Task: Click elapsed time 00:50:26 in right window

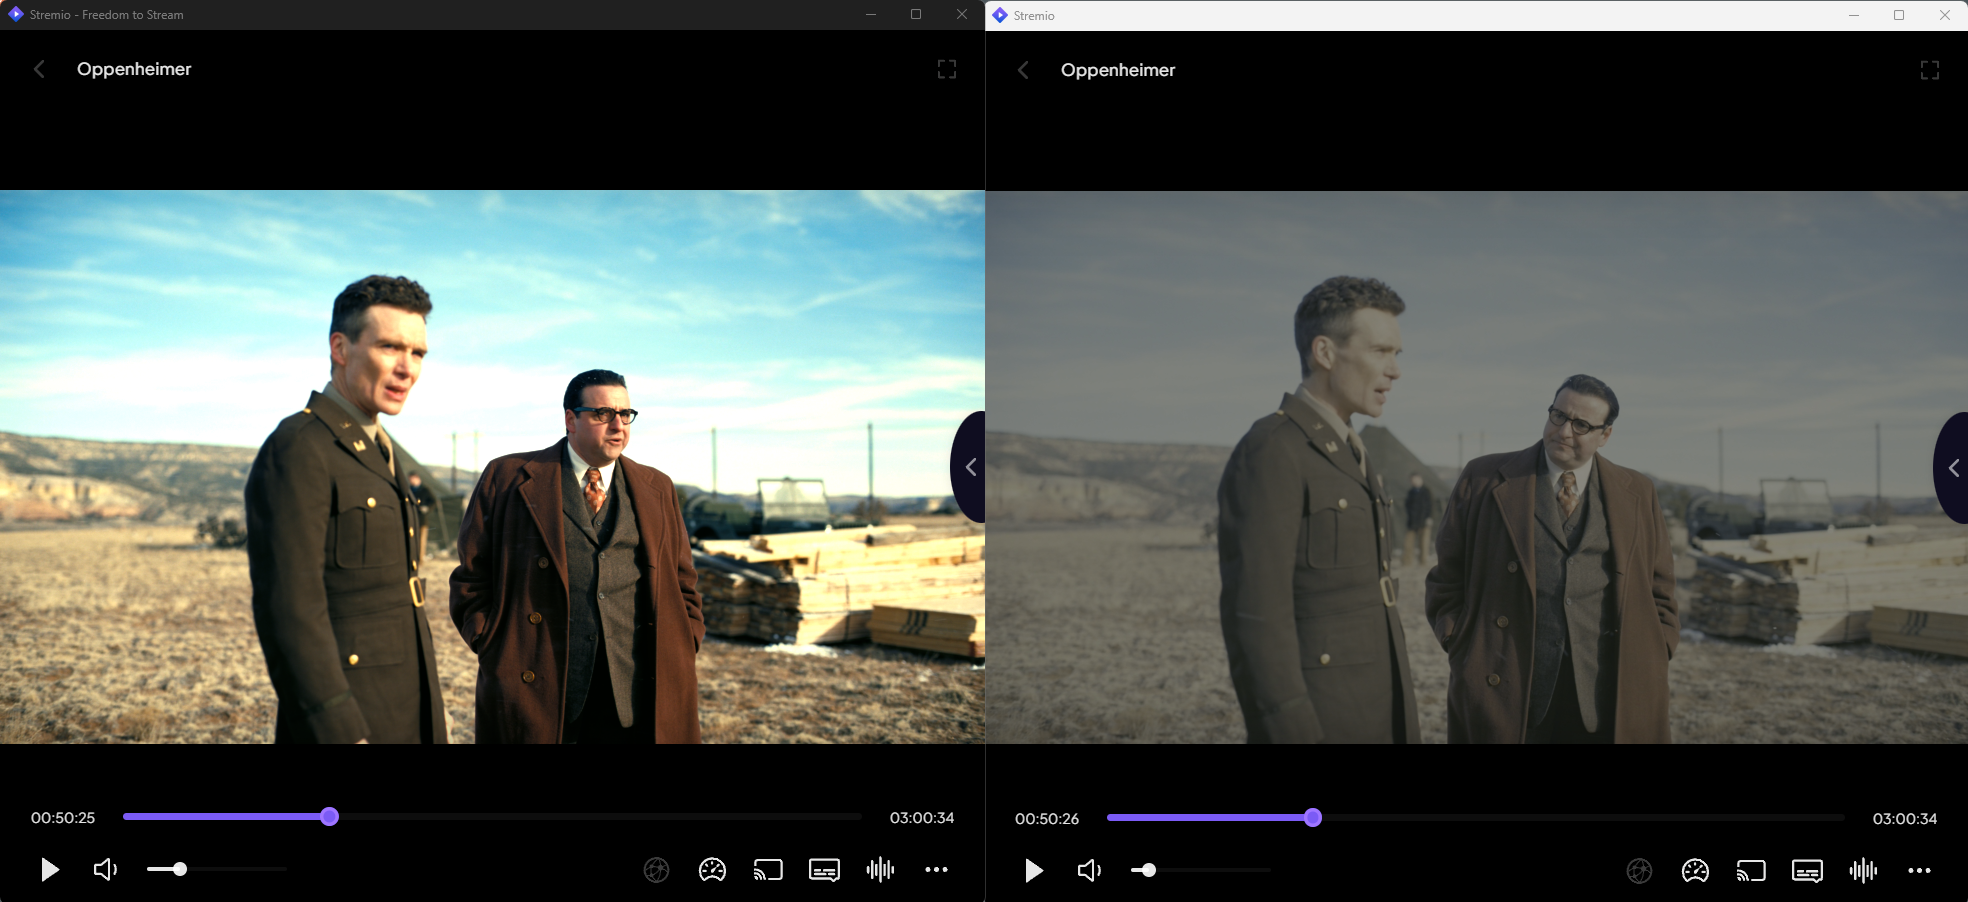Action: [x=1047, y=818]
